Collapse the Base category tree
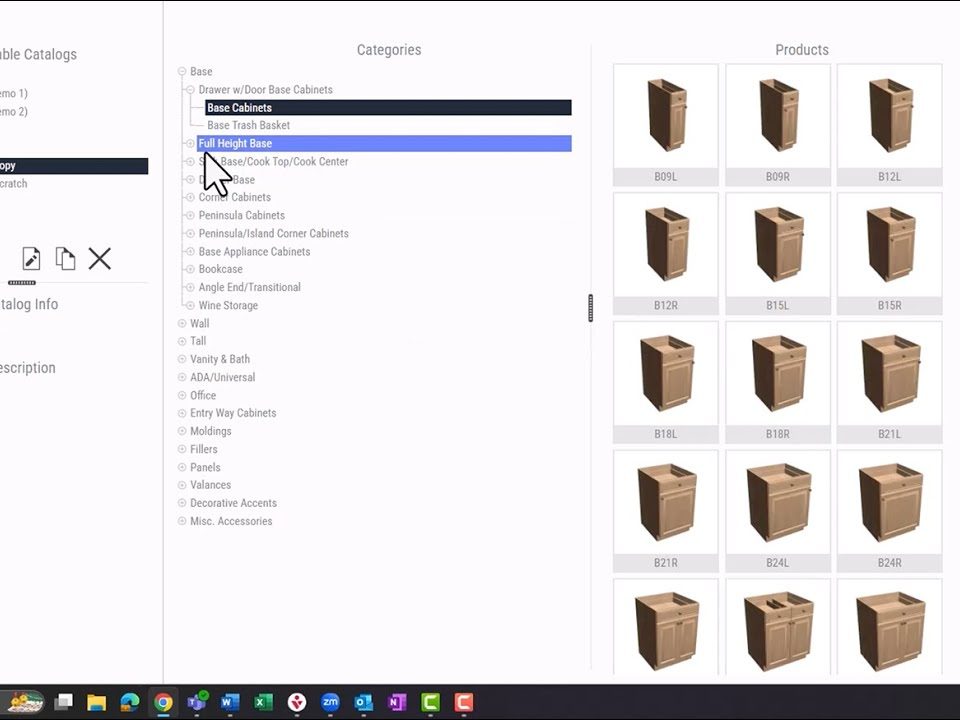This screenshot has width=960, height=720. [182, 72]
